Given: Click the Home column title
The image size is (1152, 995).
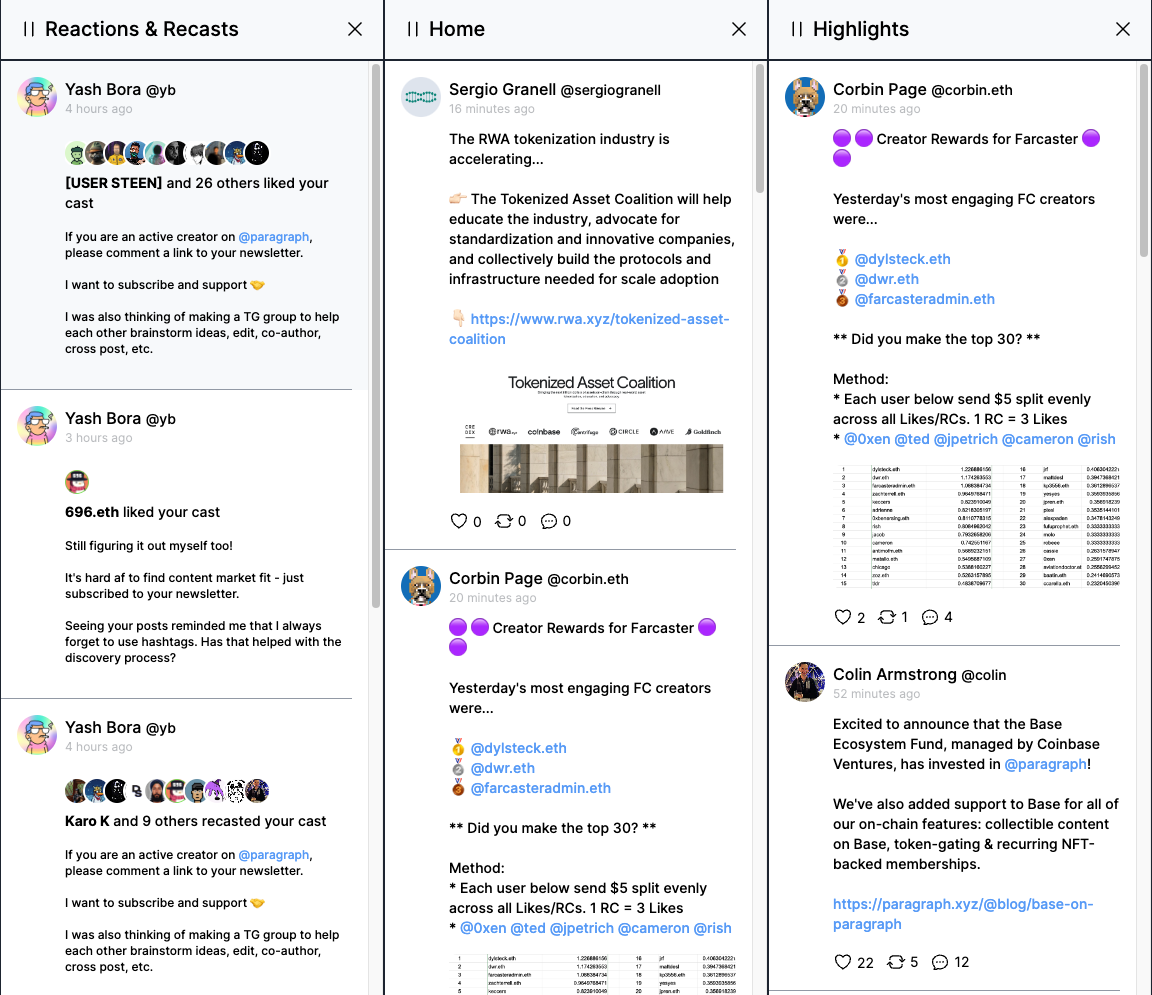Looking at the screenshot, I should tap(457, 29).
